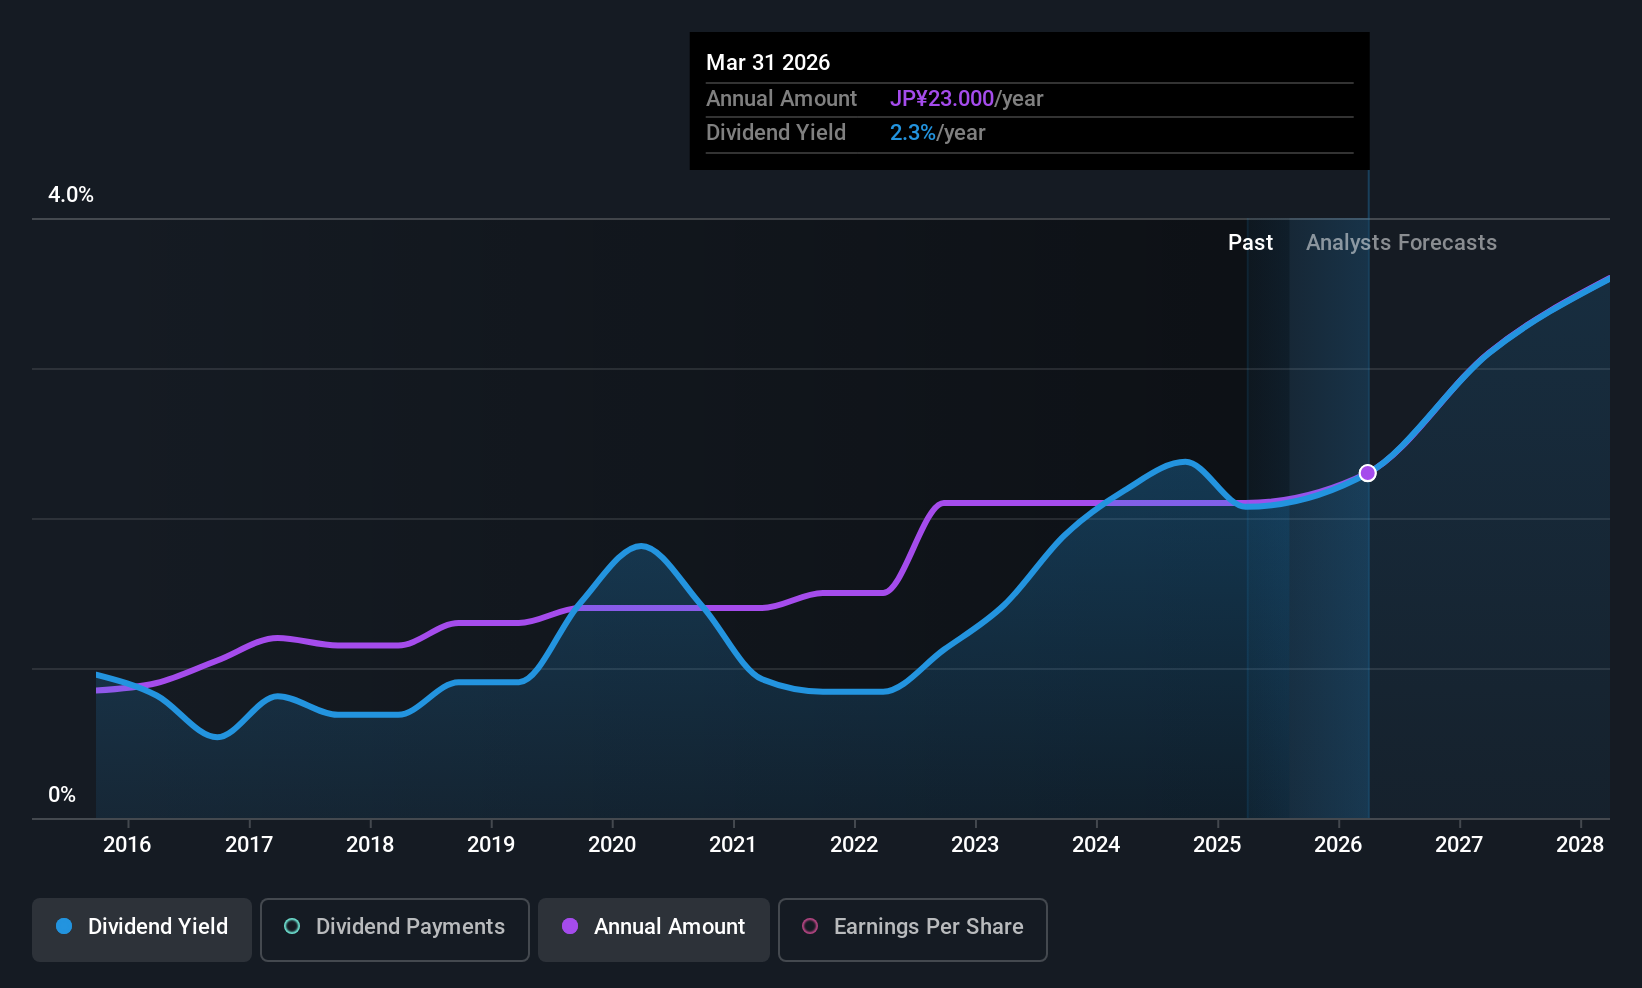The width and height of the screenshot is (1642, 988).
Task: Select the 2016 x-axis label
Action: click(x=127, y=845)
